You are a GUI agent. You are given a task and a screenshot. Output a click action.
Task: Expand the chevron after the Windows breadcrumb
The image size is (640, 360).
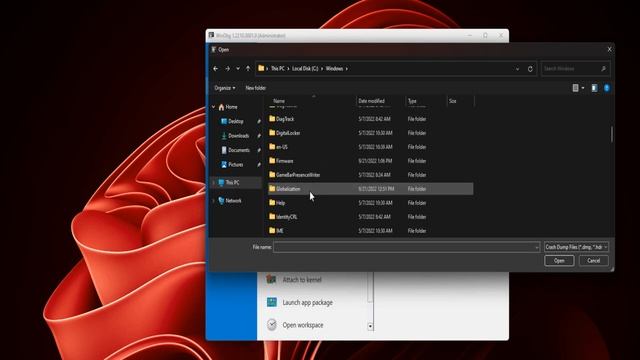point(347,69)
